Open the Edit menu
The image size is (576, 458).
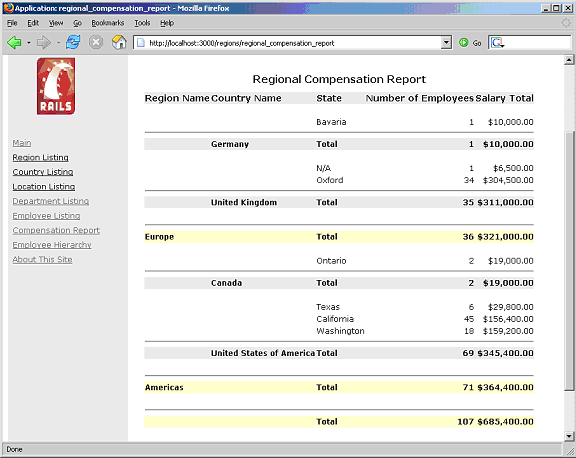[33, 23]
